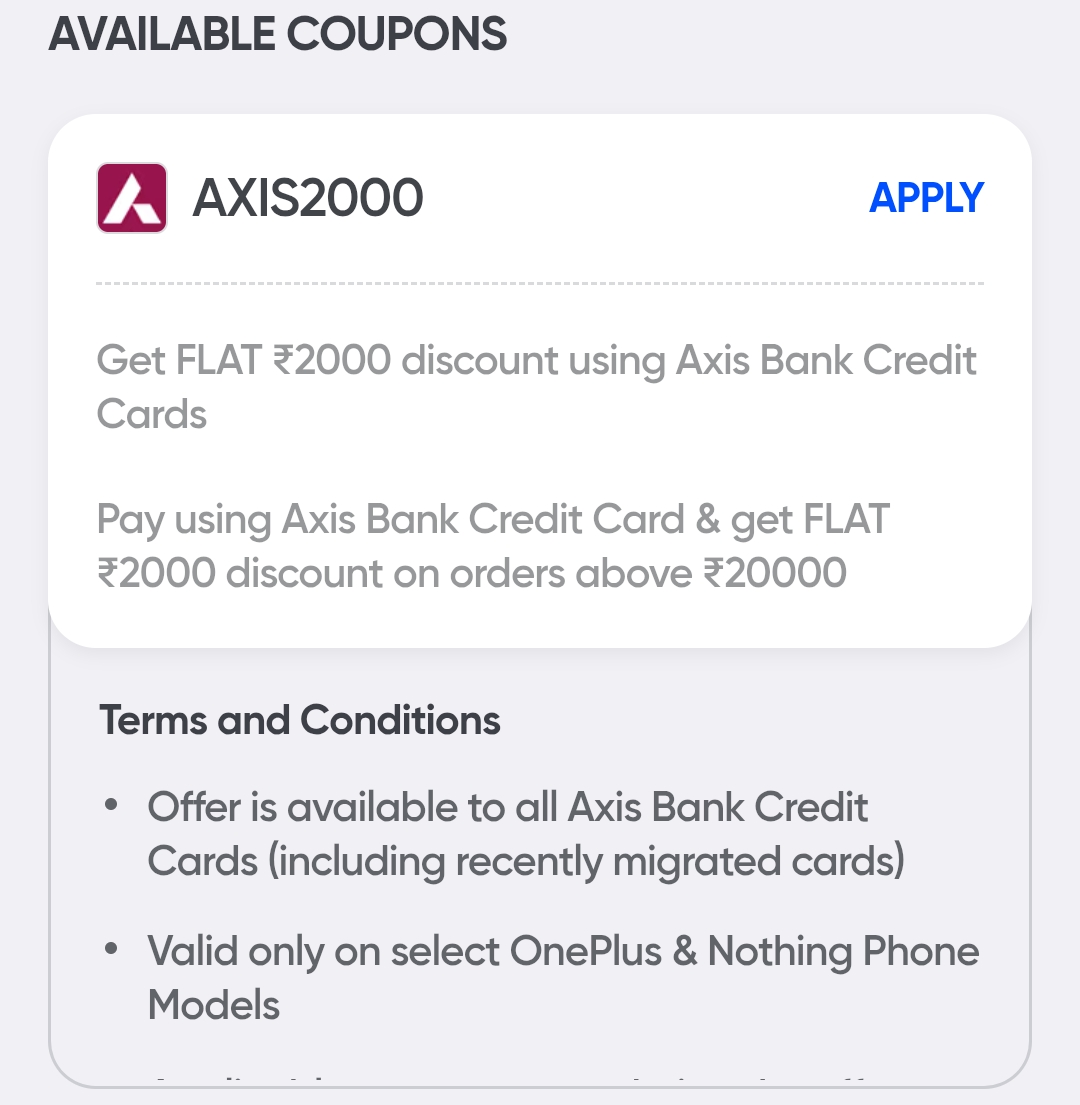
Task: Select the AXIS2000 coupon code text
Action: (308, 198)
